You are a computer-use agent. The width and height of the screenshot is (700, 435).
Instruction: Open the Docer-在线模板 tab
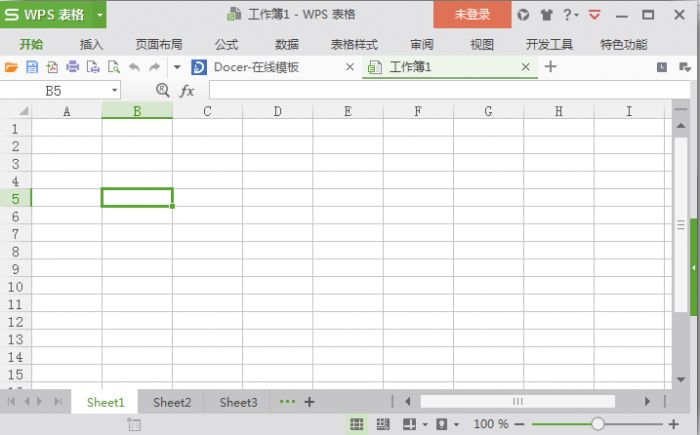[256, 67]
